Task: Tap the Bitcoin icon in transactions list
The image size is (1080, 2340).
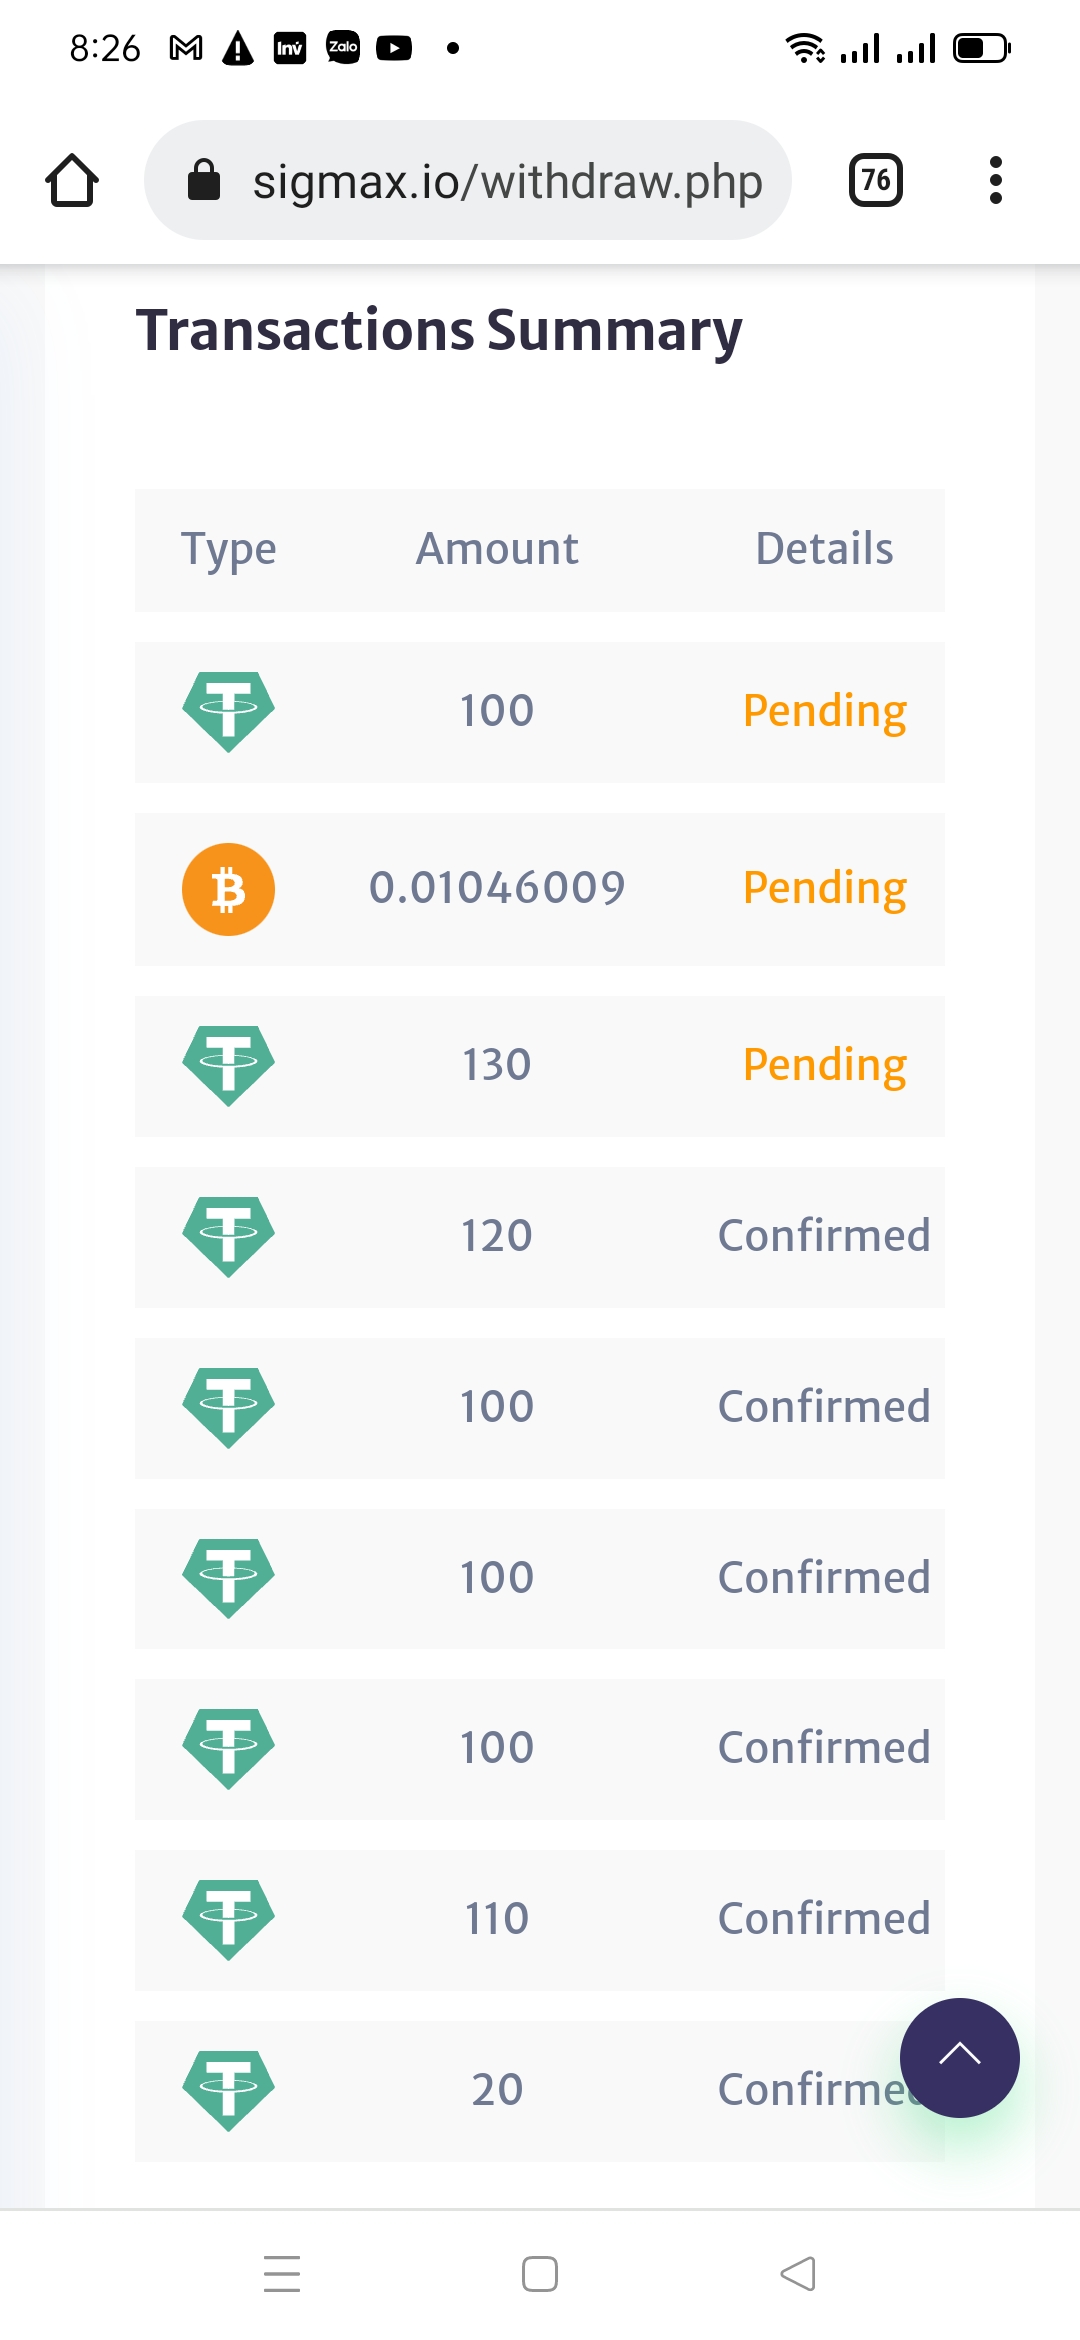Action: point(228,889)
